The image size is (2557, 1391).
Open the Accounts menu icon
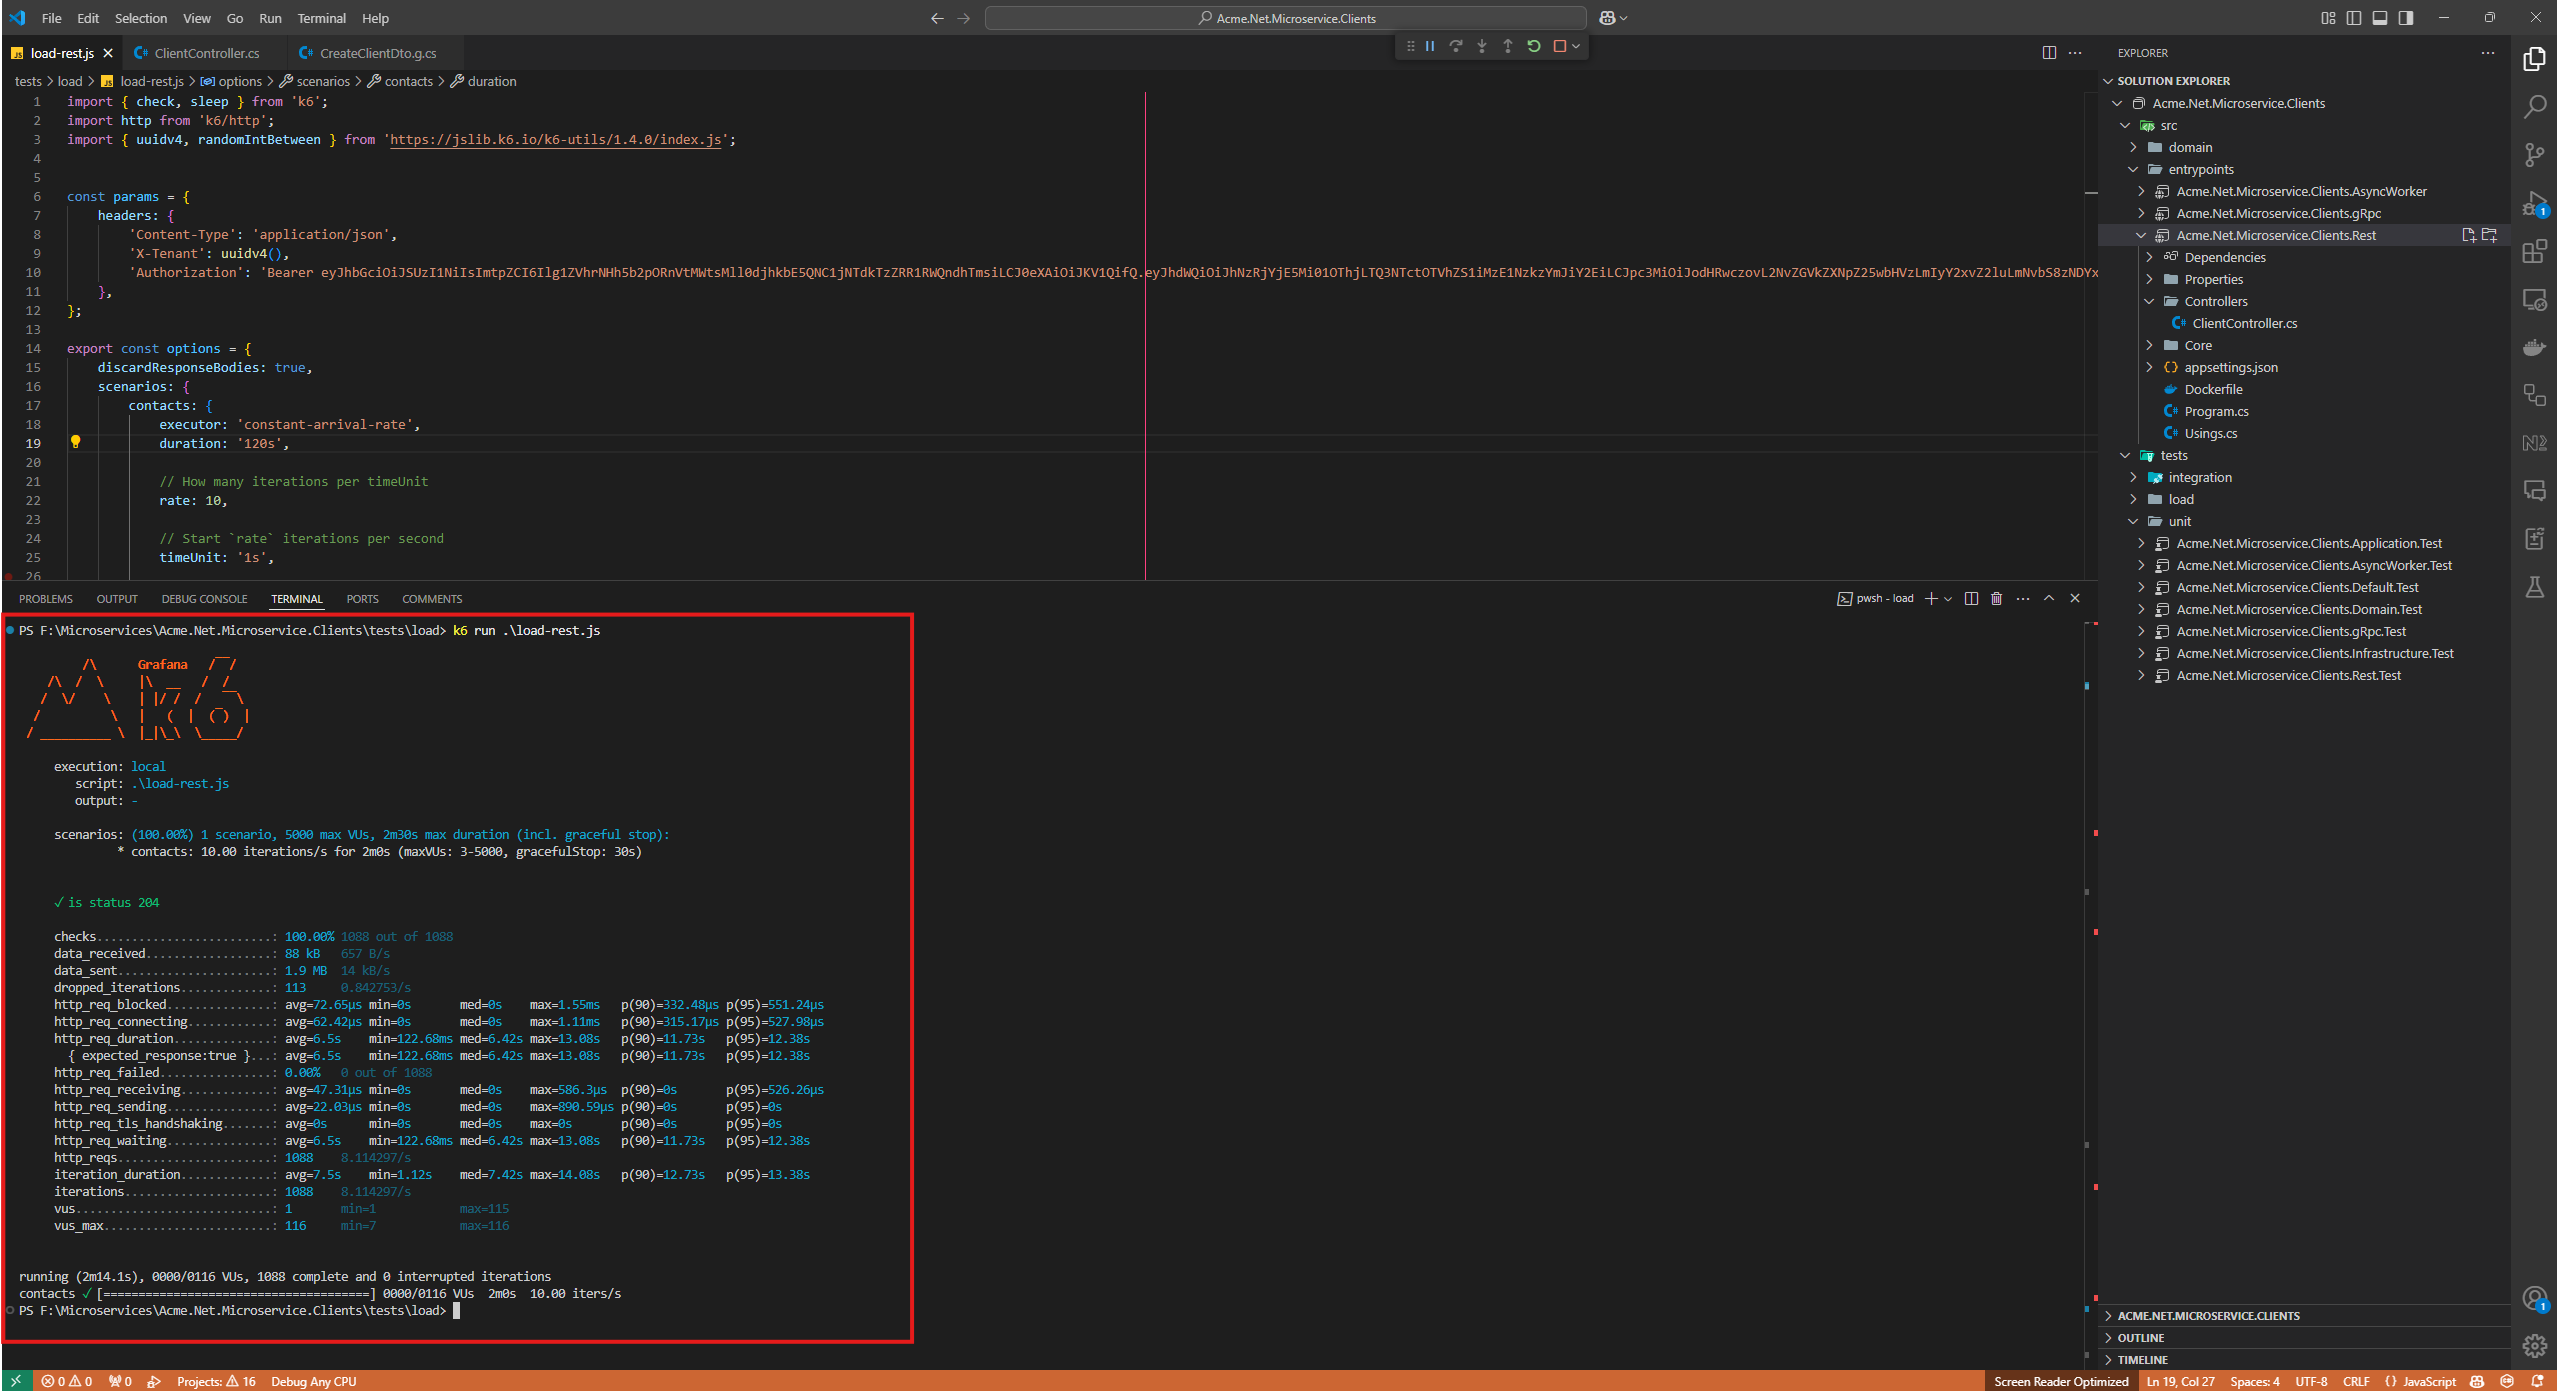click(2534, 1299)
